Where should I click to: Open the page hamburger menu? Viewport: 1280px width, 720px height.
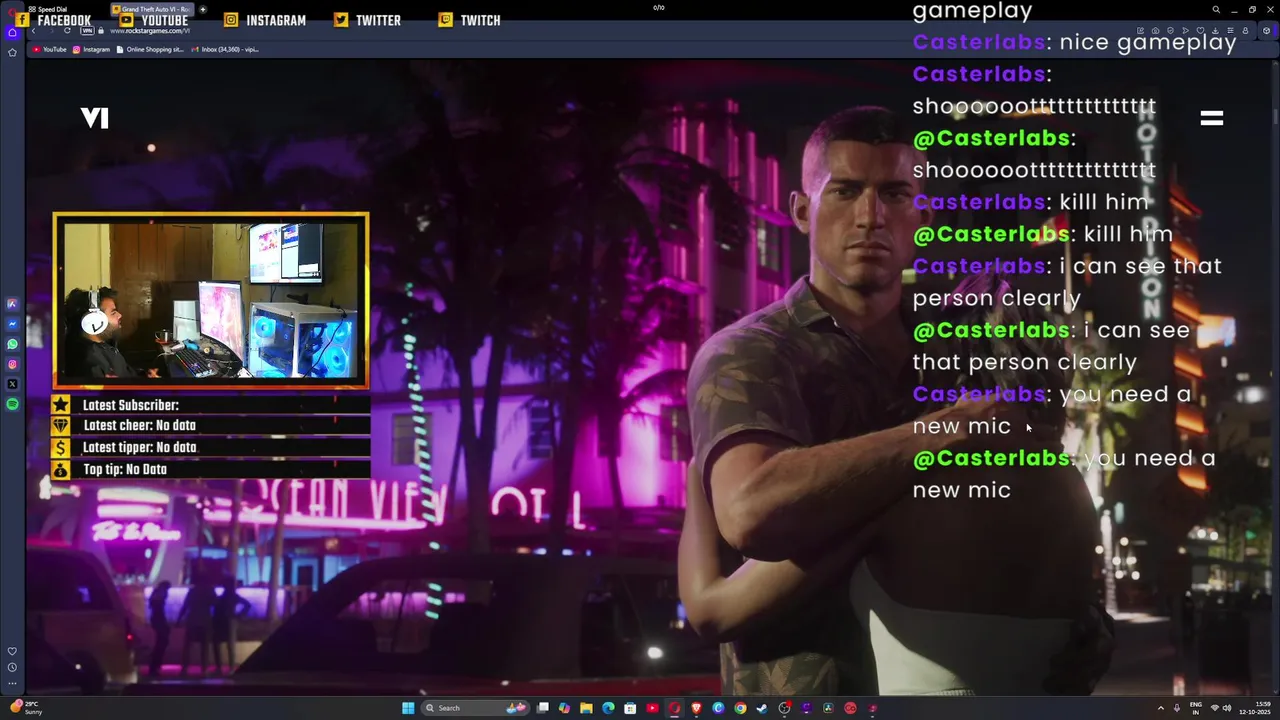(x=1211, y=118)
